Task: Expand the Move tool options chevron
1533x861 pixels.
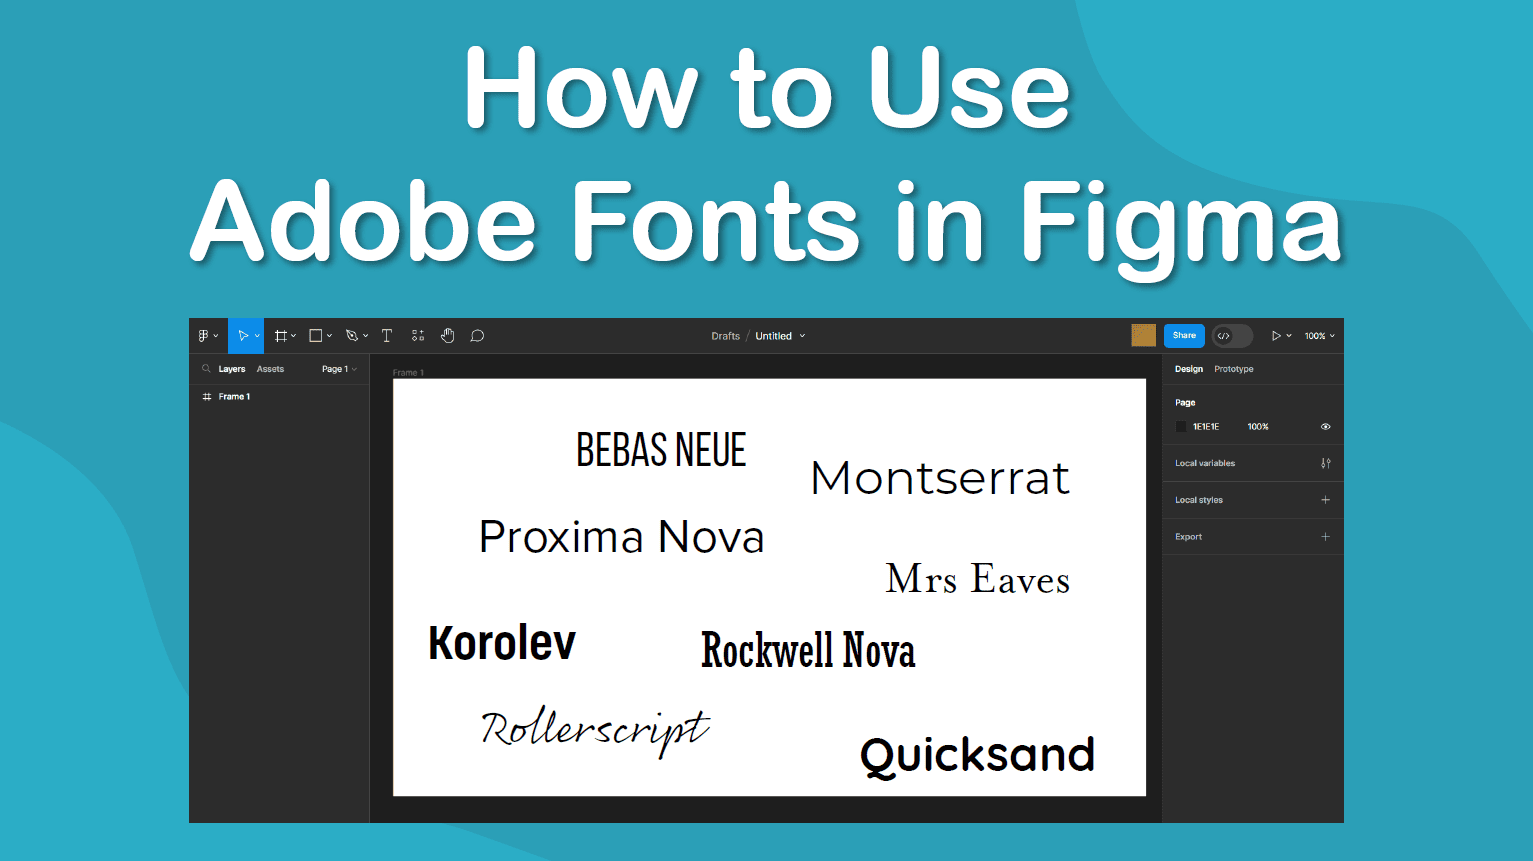Action: click(257, 336)
